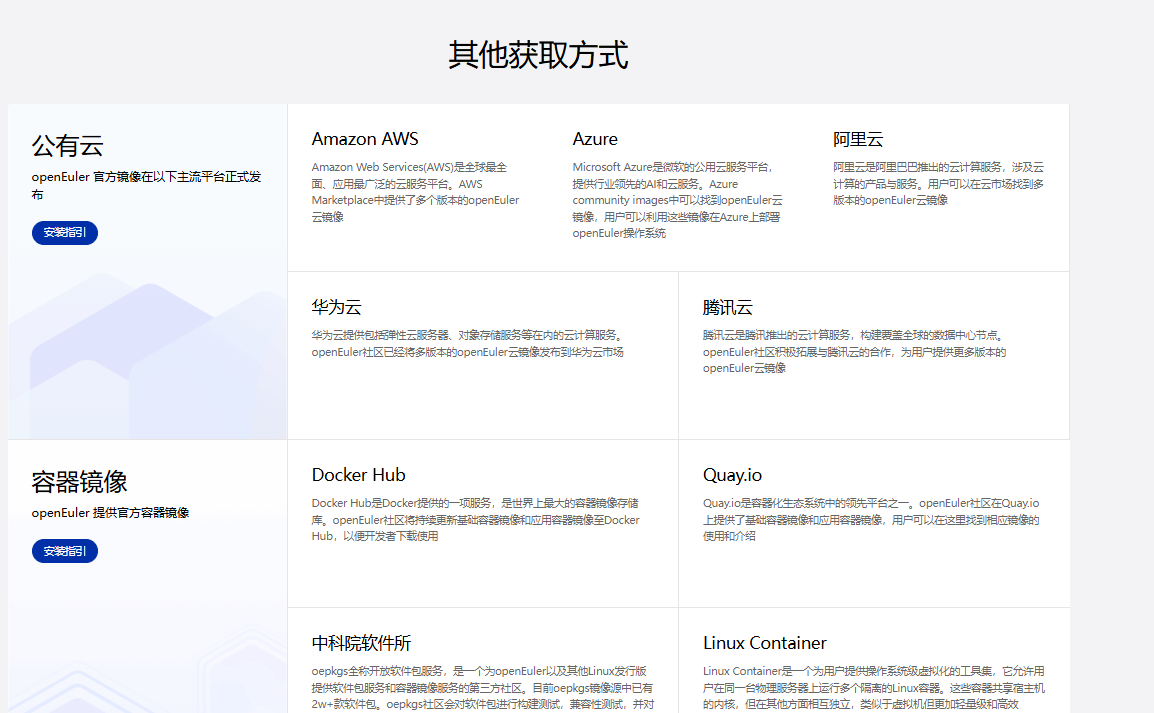Open the Azure card title
Image resolution: width=1154 pixels, height=713 pixels.
(595, 139)
